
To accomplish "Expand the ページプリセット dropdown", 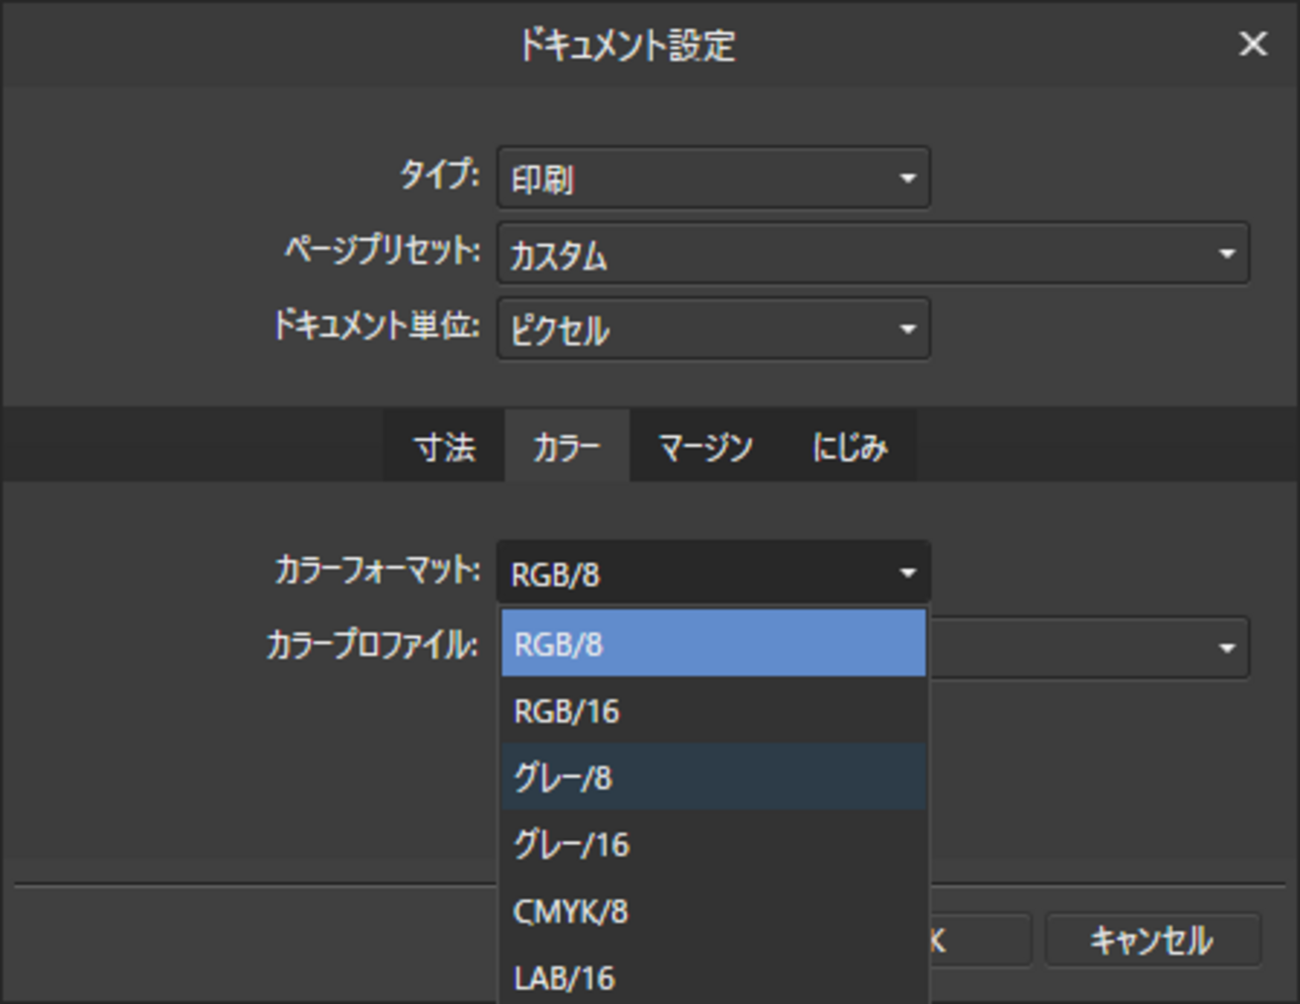I will coord(872,254).
